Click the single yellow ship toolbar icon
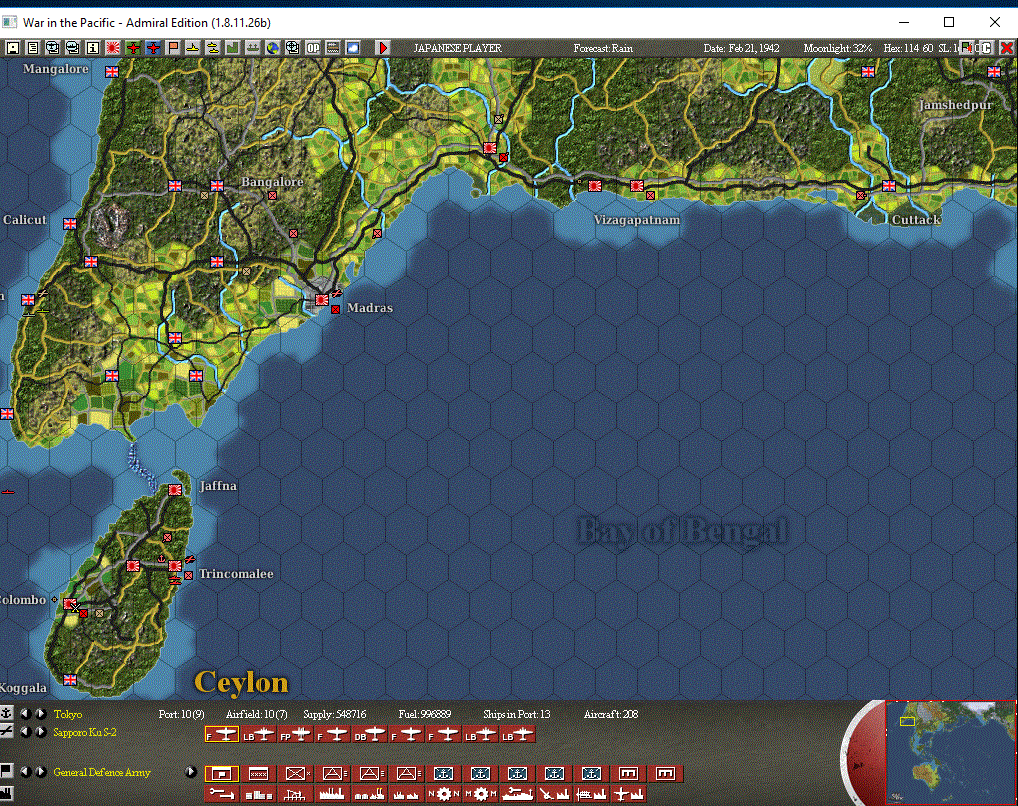1018x806 pixels. coord(193,47)
